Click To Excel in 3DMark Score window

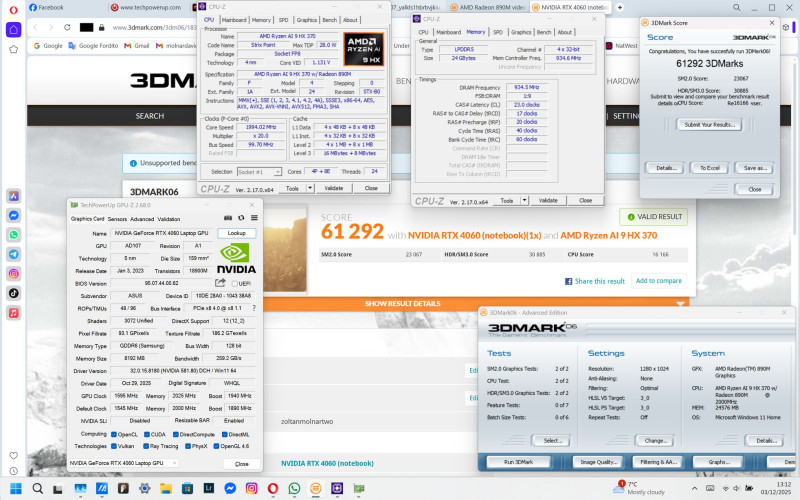tap(710, 168)
